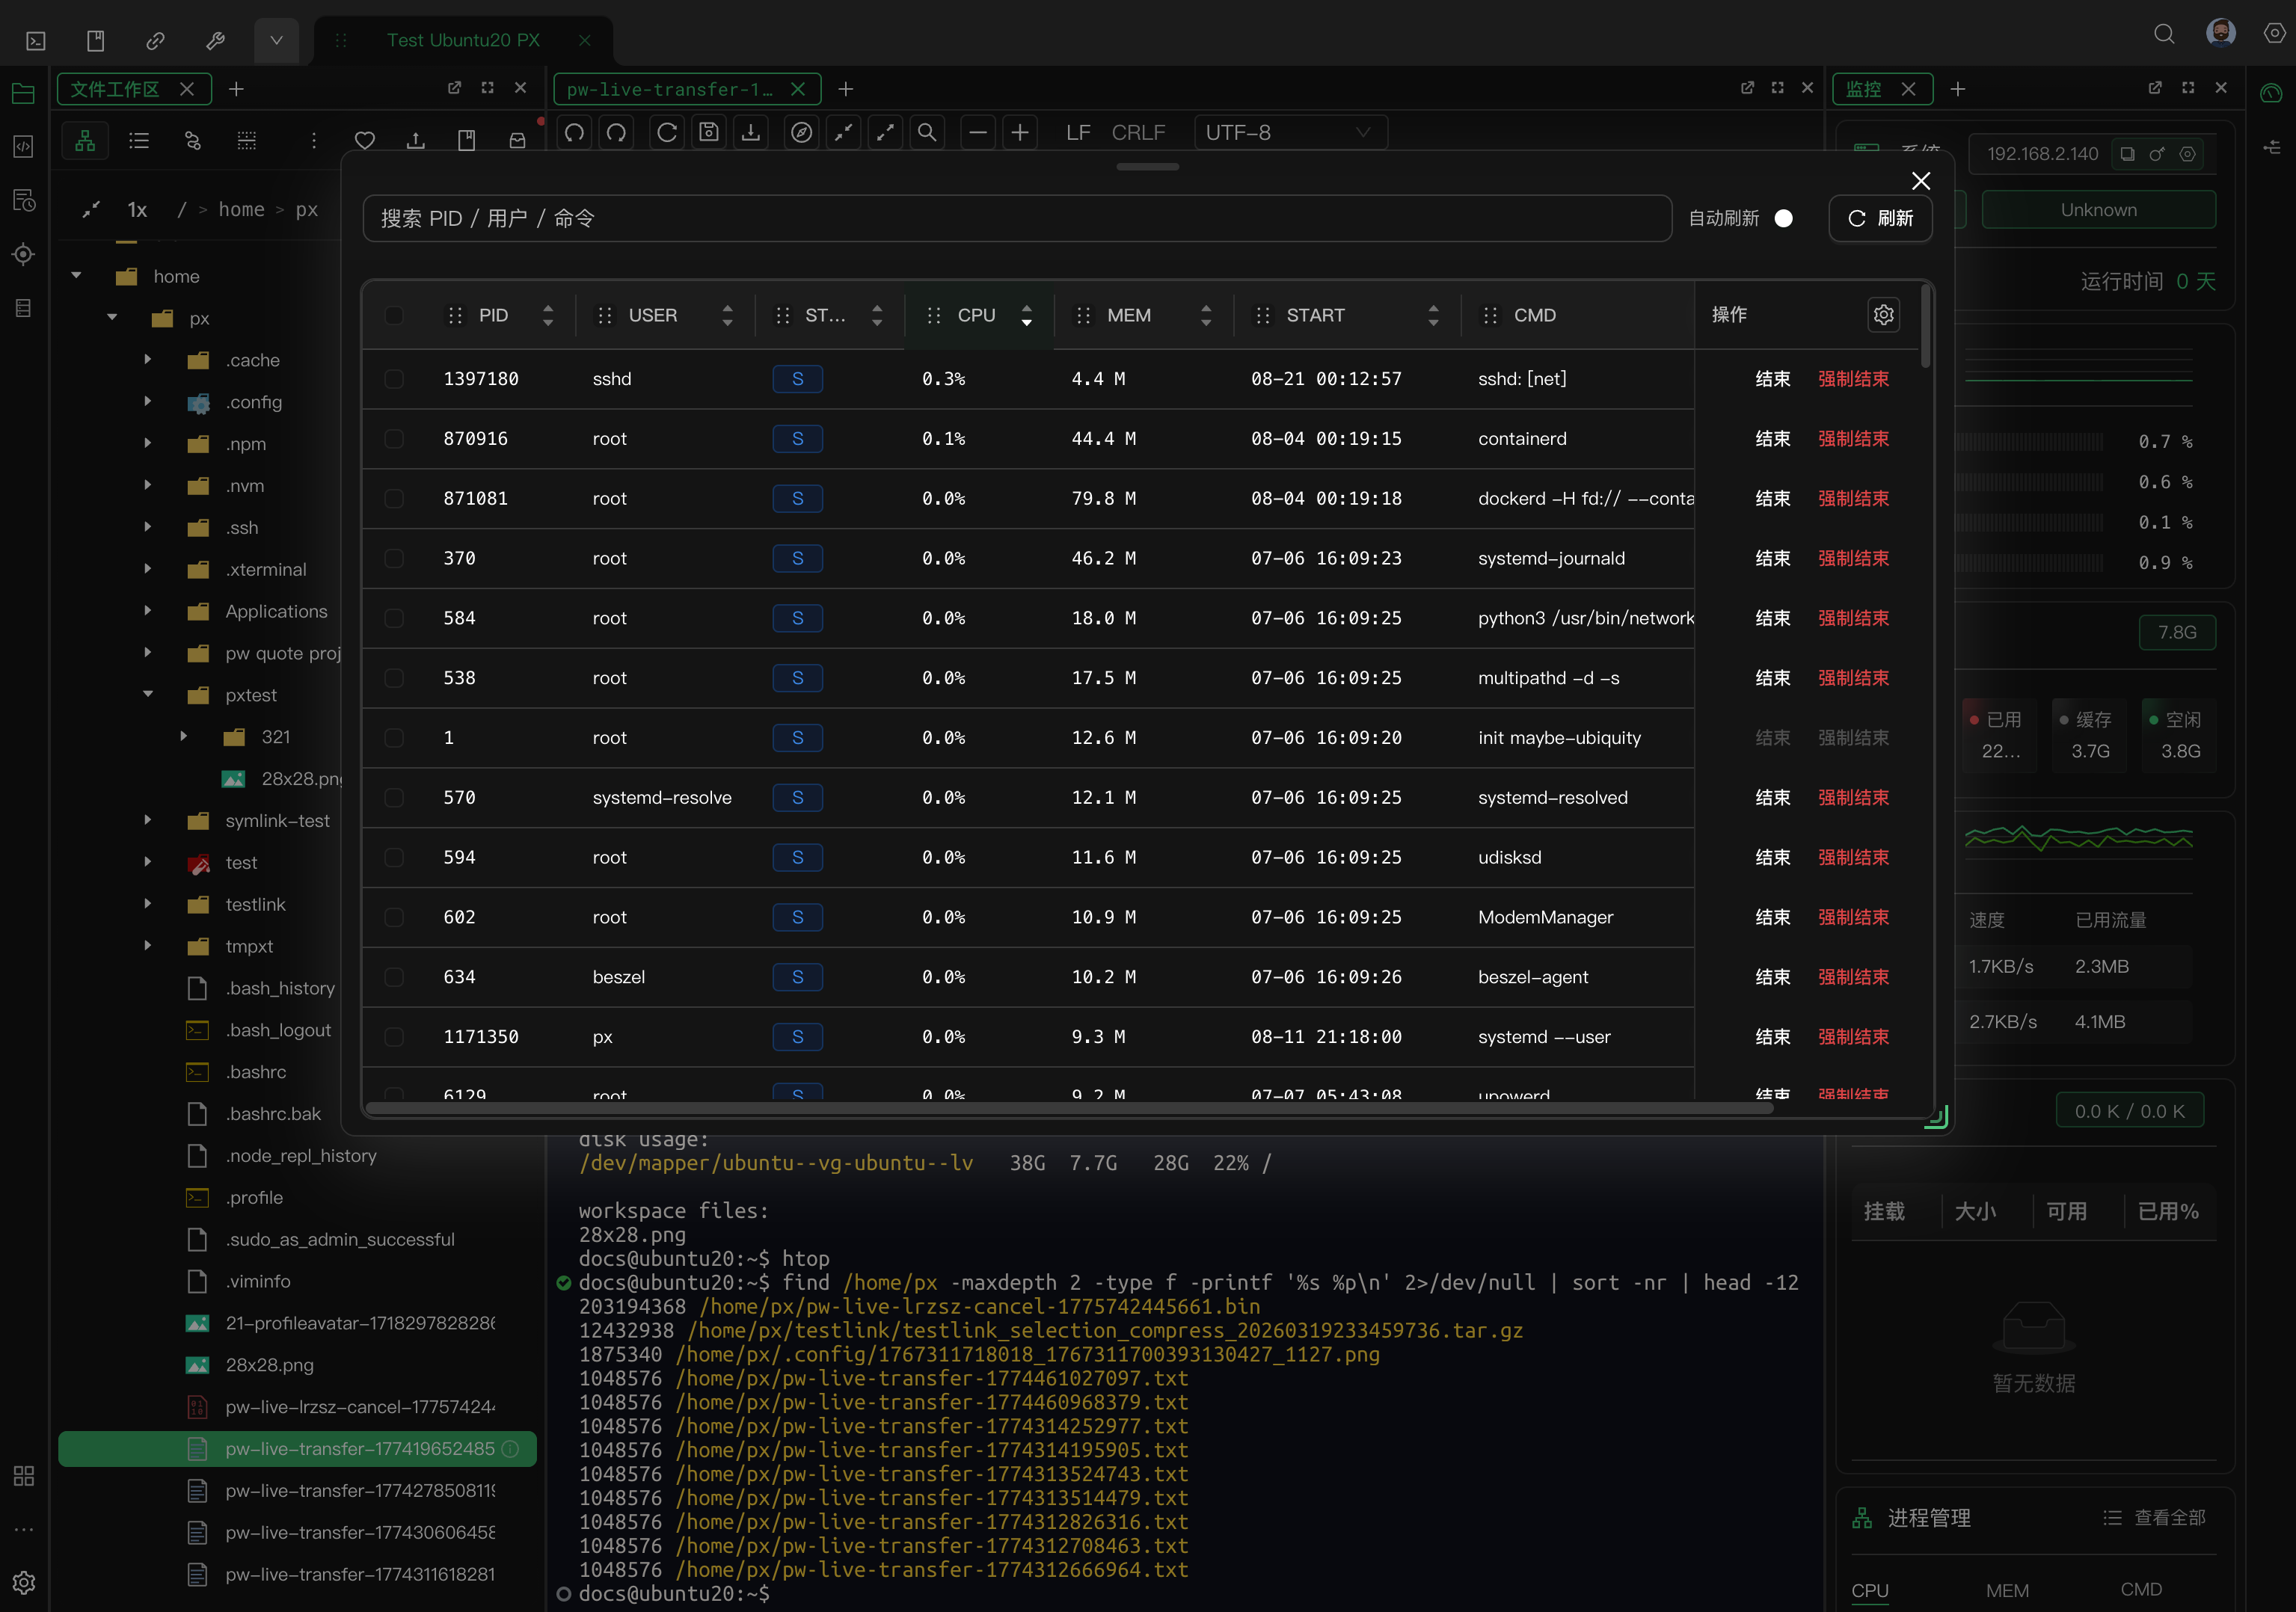Close the process manager dialog
The width and height of the screenshot is (2296, 1612).
pyautogui.click(x=1921, y=181)
